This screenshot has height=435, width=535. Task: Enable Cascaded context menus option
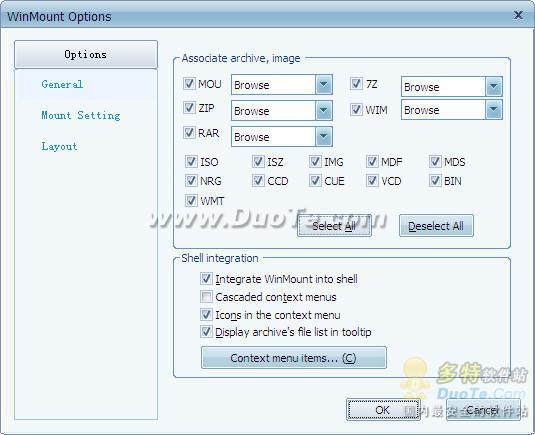206,296
